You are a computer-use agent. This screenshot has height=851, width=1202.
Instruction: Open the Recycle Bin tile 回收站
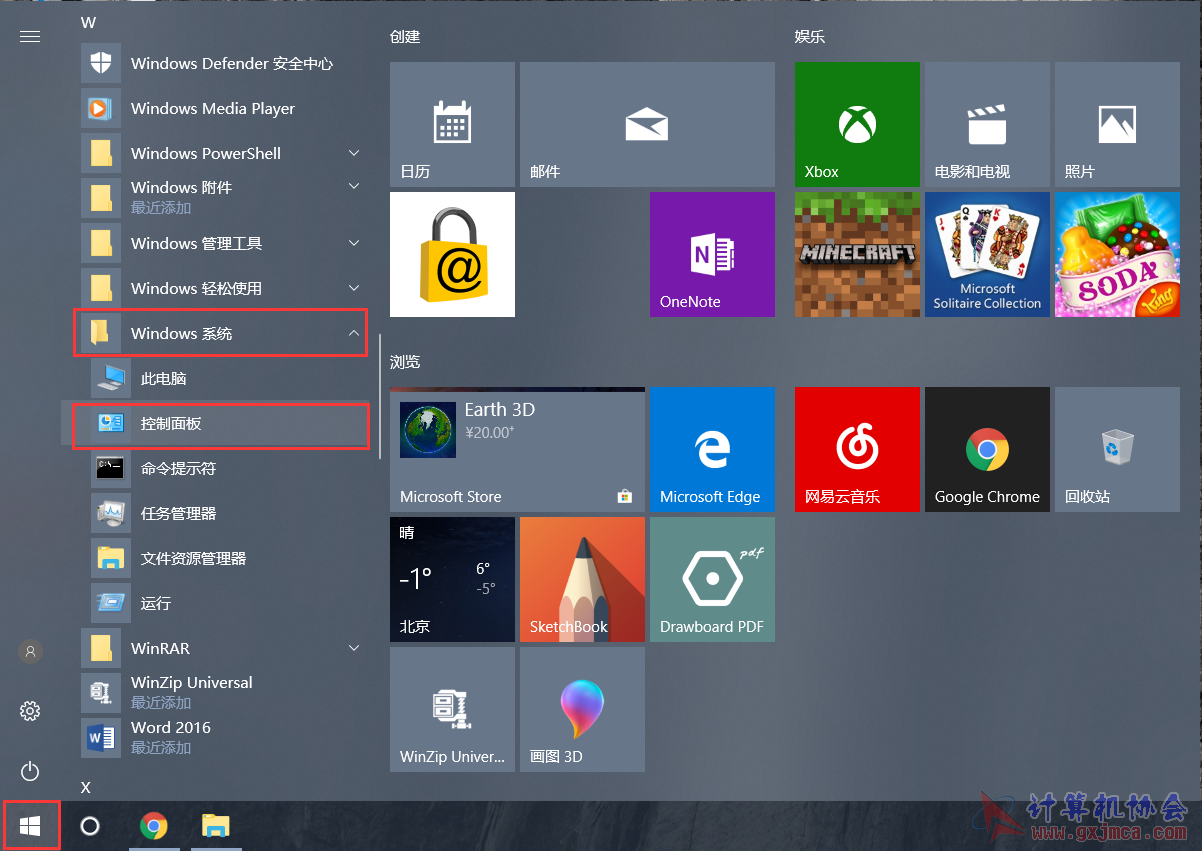point(1117,449)
